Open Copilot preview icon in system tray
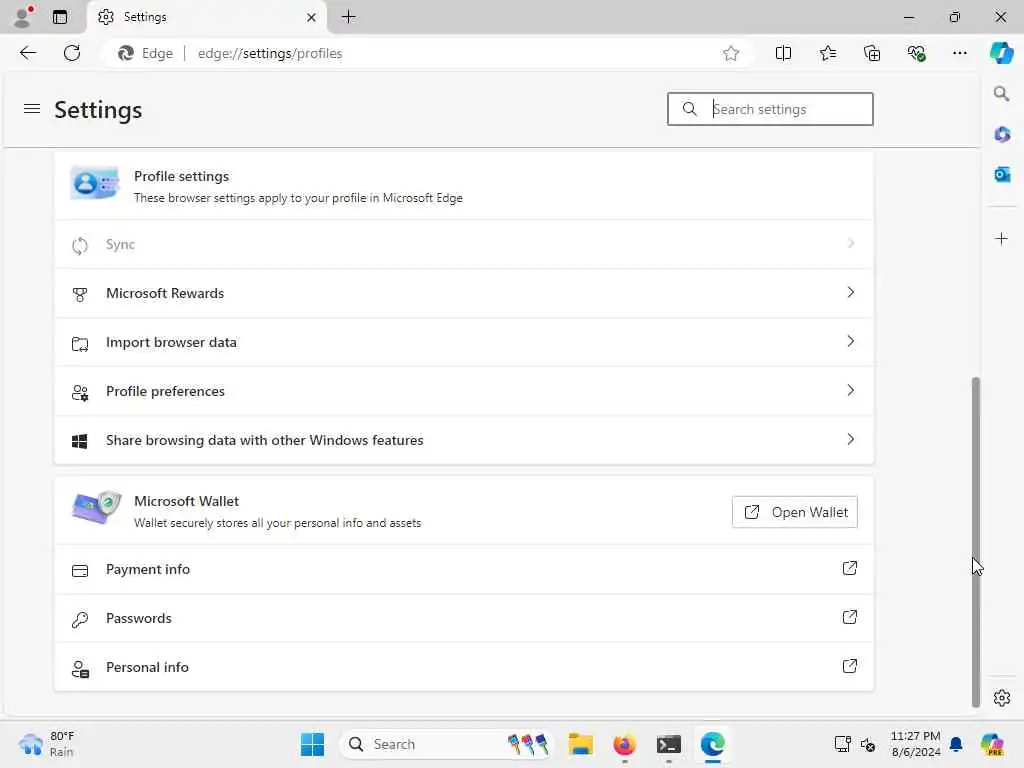This screenshot has width=1024, height=768. (x=992, y=744)
